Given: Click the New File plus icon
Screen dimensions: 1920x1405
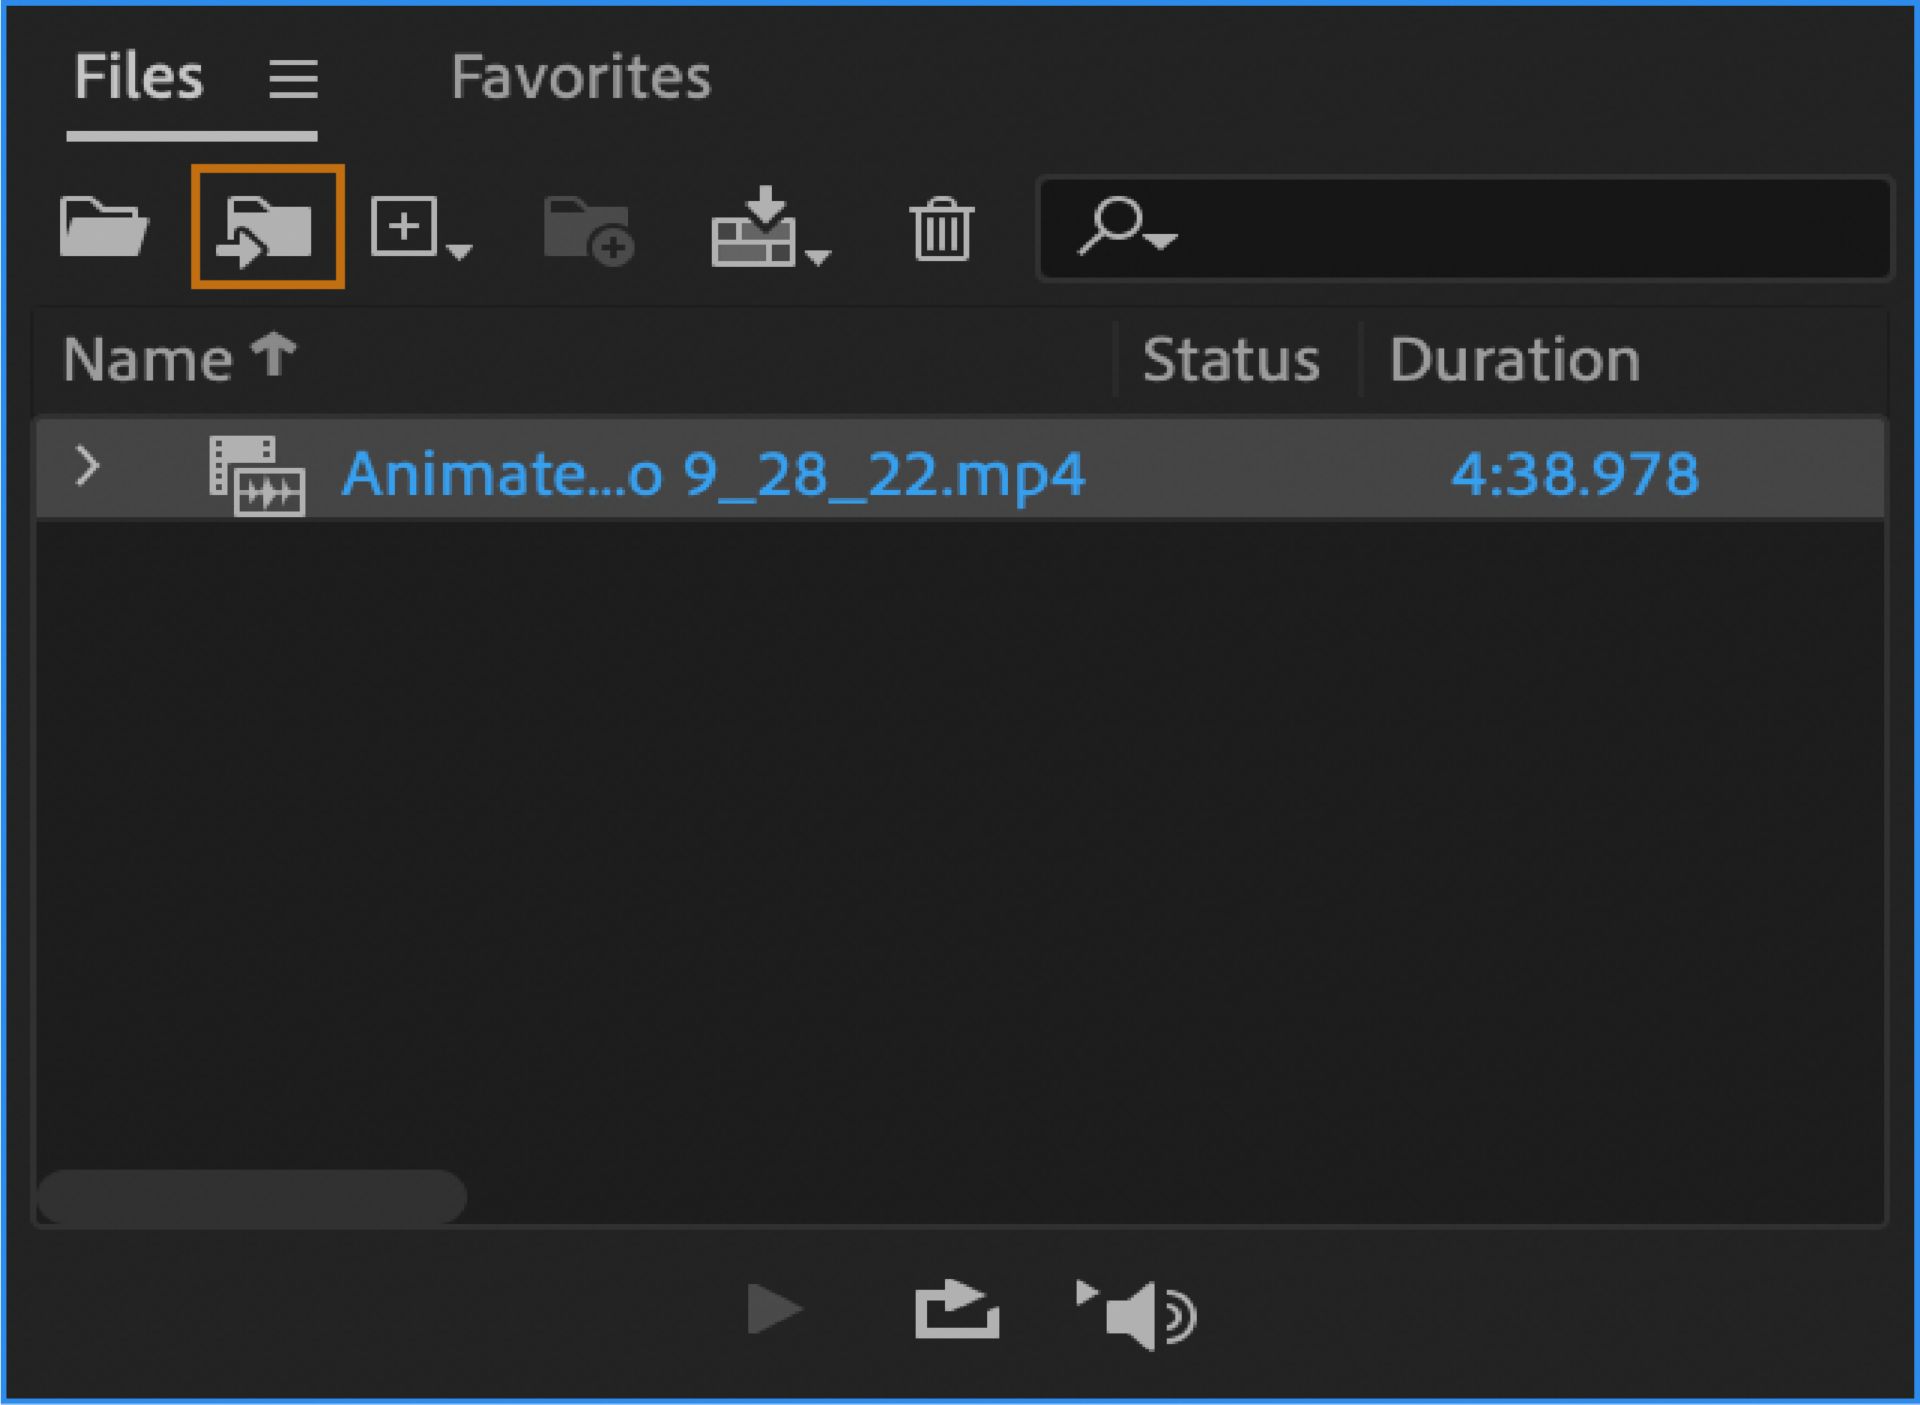Looking at the screenshot, I should pos(404,227).
